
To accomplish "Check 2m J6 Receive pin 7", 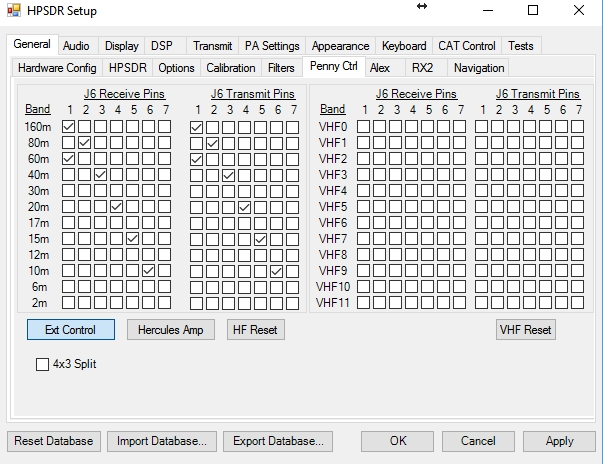I will [x=165, y=303].
